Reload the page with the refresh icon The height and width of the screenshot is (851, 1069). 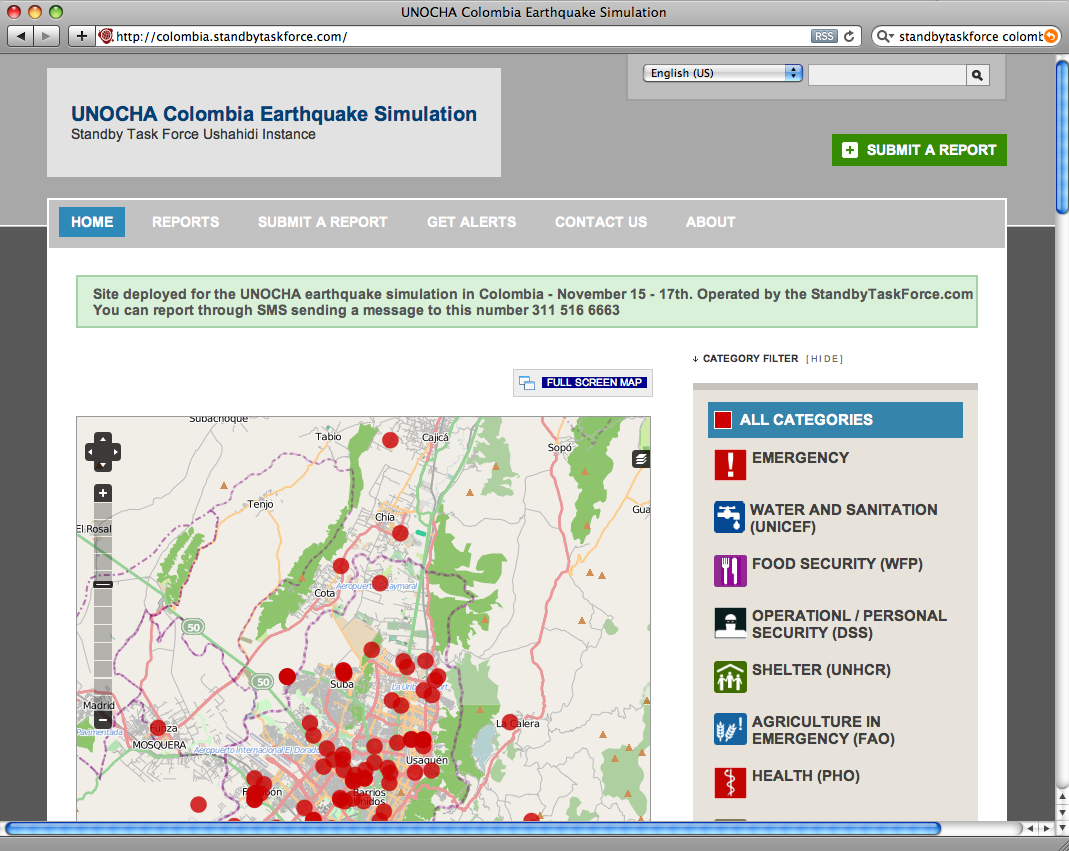coord(849,36)
